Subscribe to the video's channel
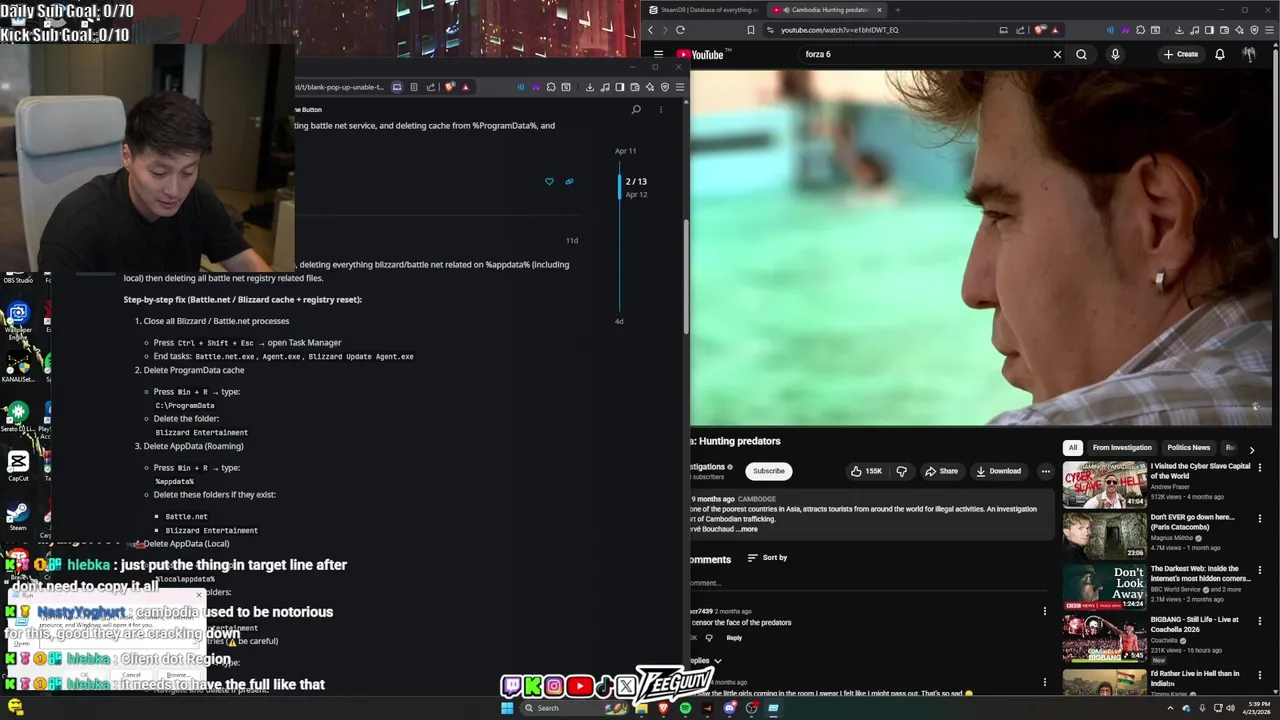Viewport: 1280px width, 720px height. click(769, 471)
